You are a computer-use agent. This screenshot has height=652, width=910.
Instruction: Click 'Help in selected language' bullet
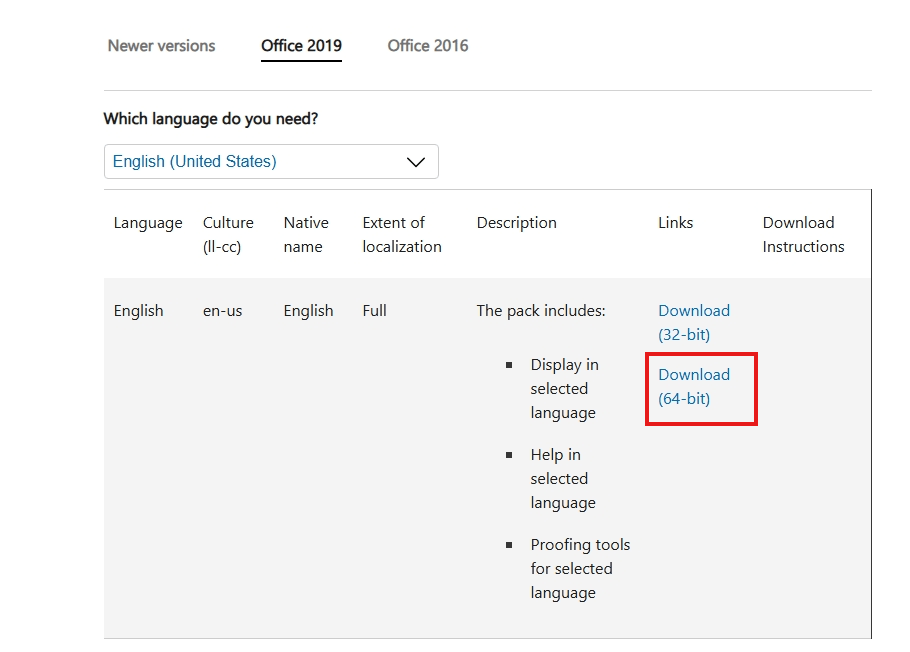point(563,478)
